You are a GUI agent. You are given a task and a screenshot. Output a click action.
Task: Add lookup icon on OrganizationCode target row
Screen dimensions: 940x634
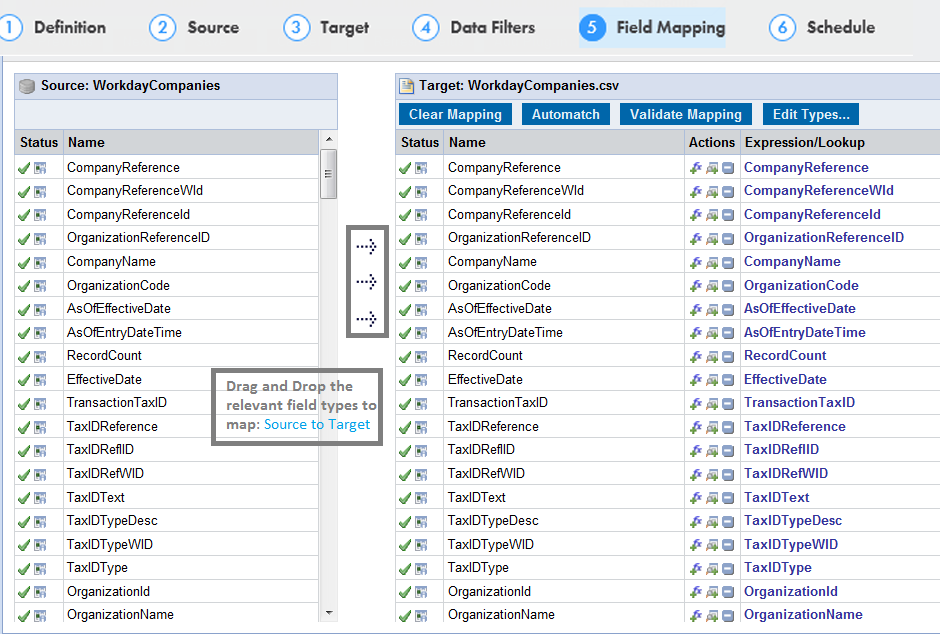[712, 286]
